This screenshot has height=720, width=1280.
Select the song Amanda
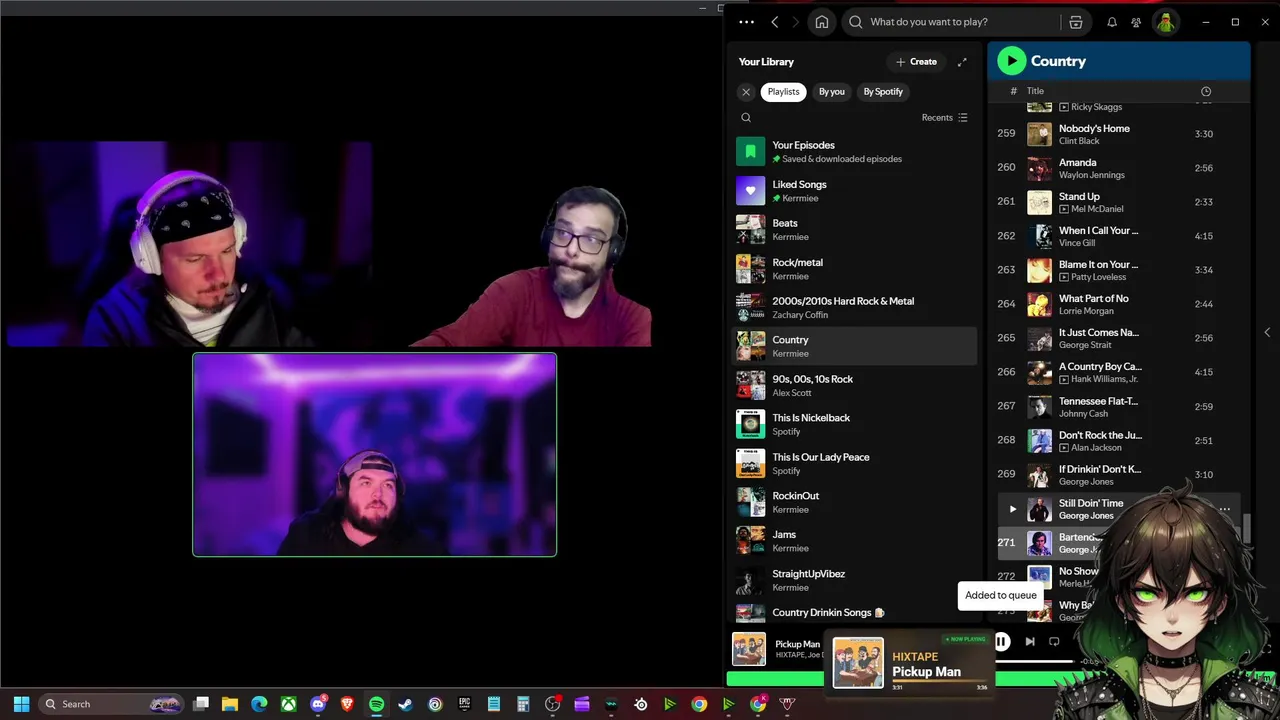click(1077, 162)
